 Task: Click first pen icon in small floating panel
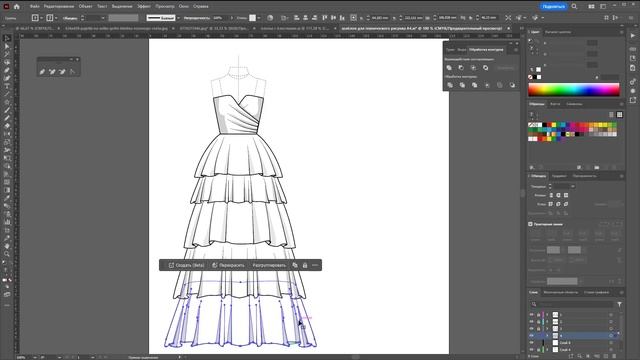[x=42, y=72]
